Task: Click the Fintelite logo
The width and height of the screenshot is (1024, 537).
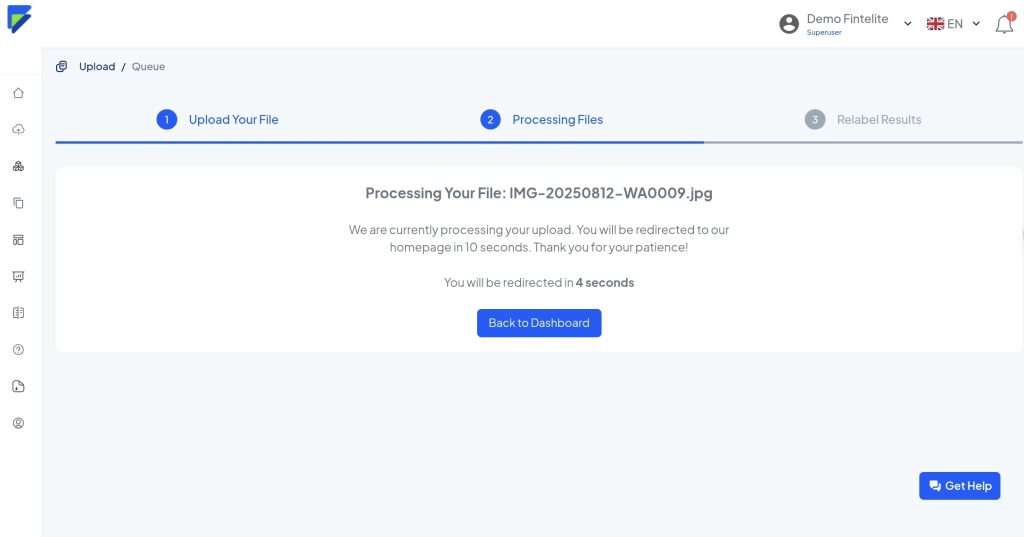Action: (x=19, y=19)
